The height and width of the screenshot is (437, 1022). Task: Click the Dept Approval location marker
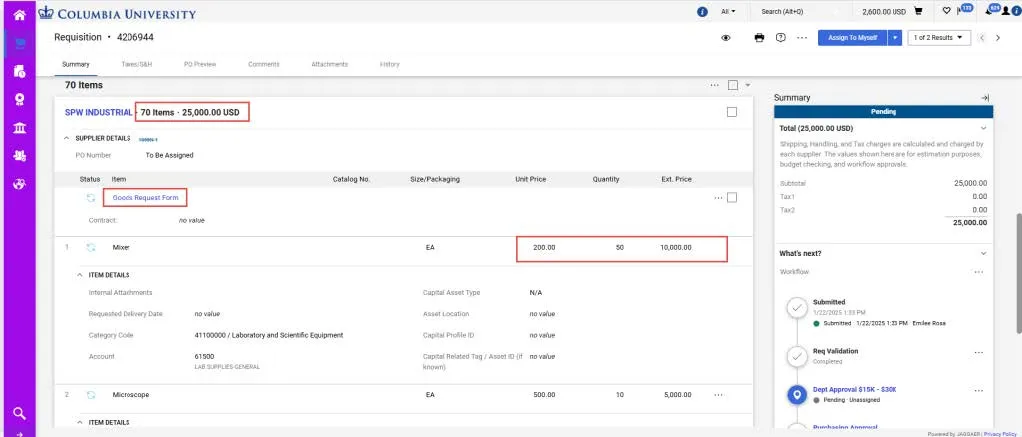click(797, 395)
